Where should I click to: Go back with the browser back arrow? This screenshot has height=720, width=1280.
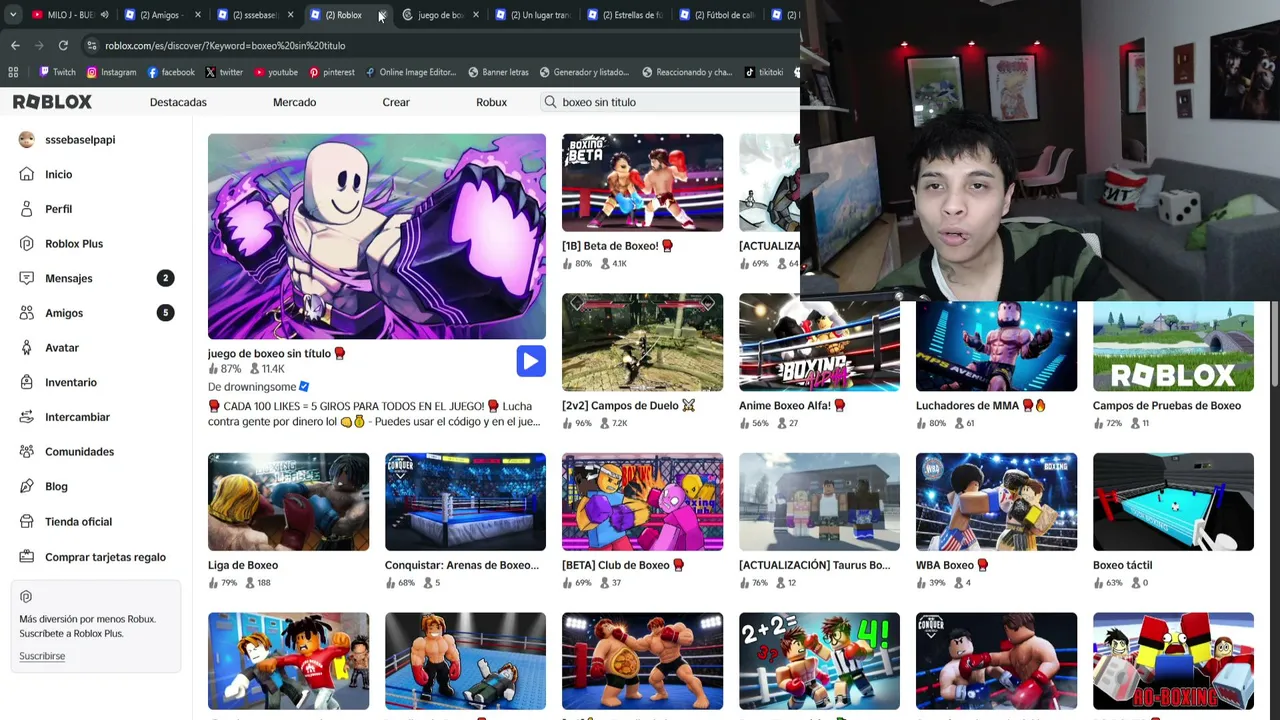(x=15, y=45)
